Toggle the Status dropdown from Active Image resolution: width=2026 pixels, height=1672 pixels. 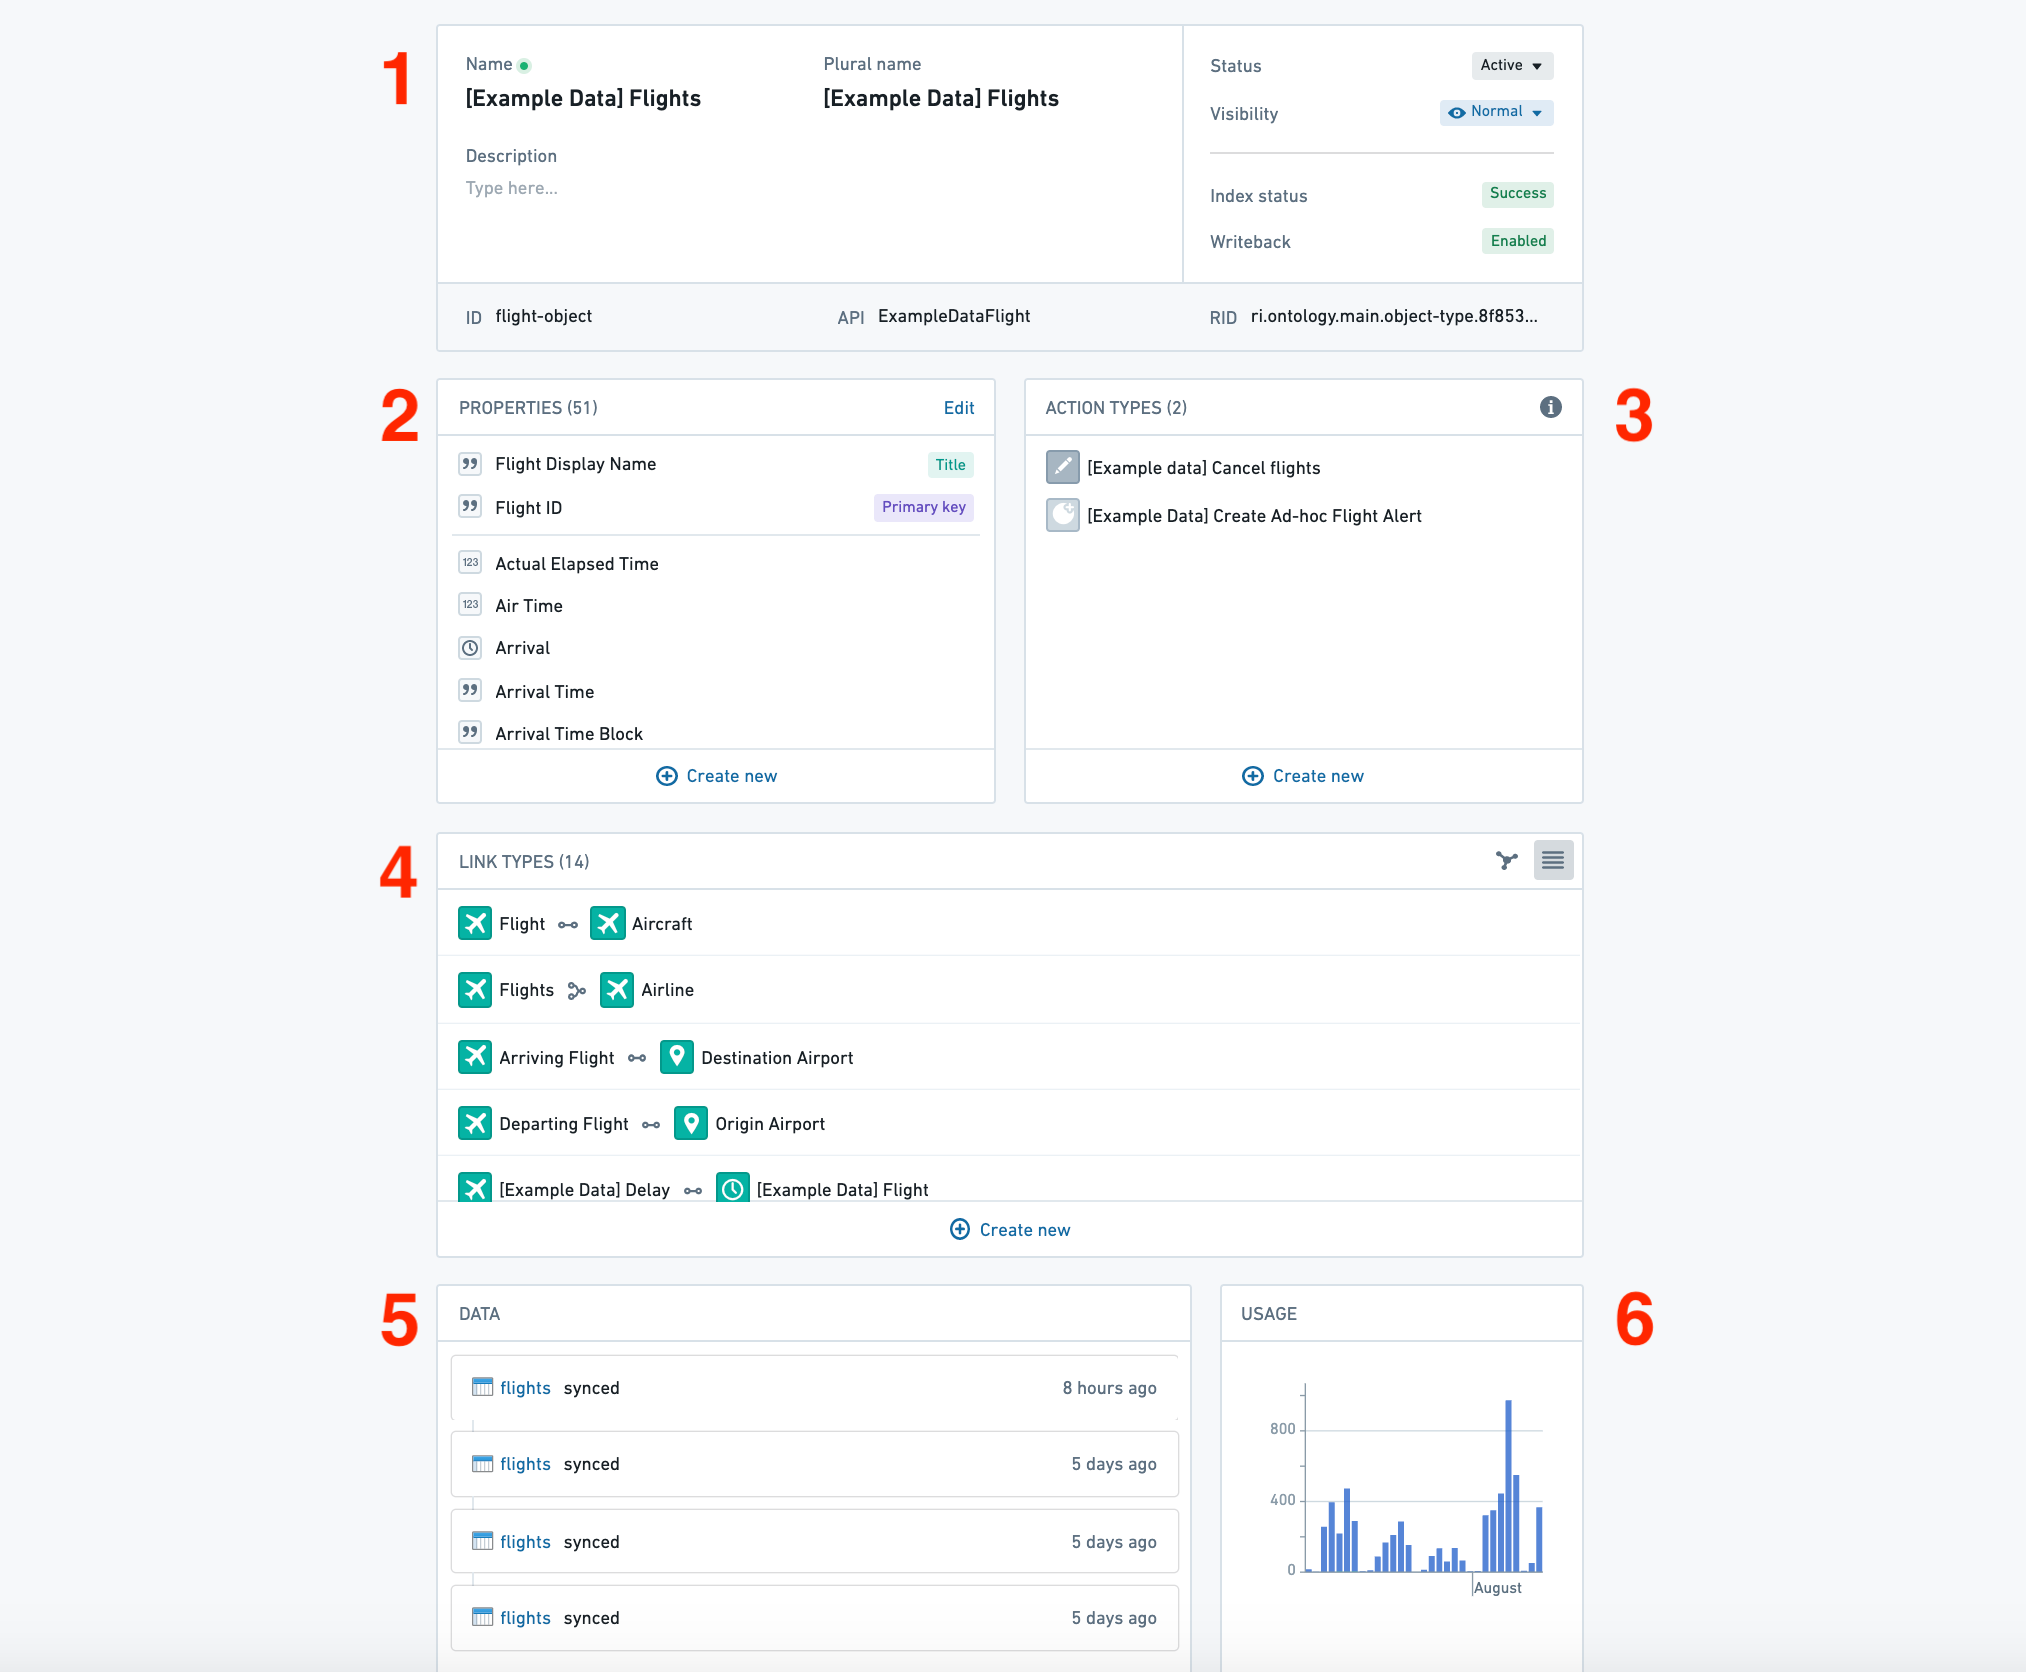1506,64
